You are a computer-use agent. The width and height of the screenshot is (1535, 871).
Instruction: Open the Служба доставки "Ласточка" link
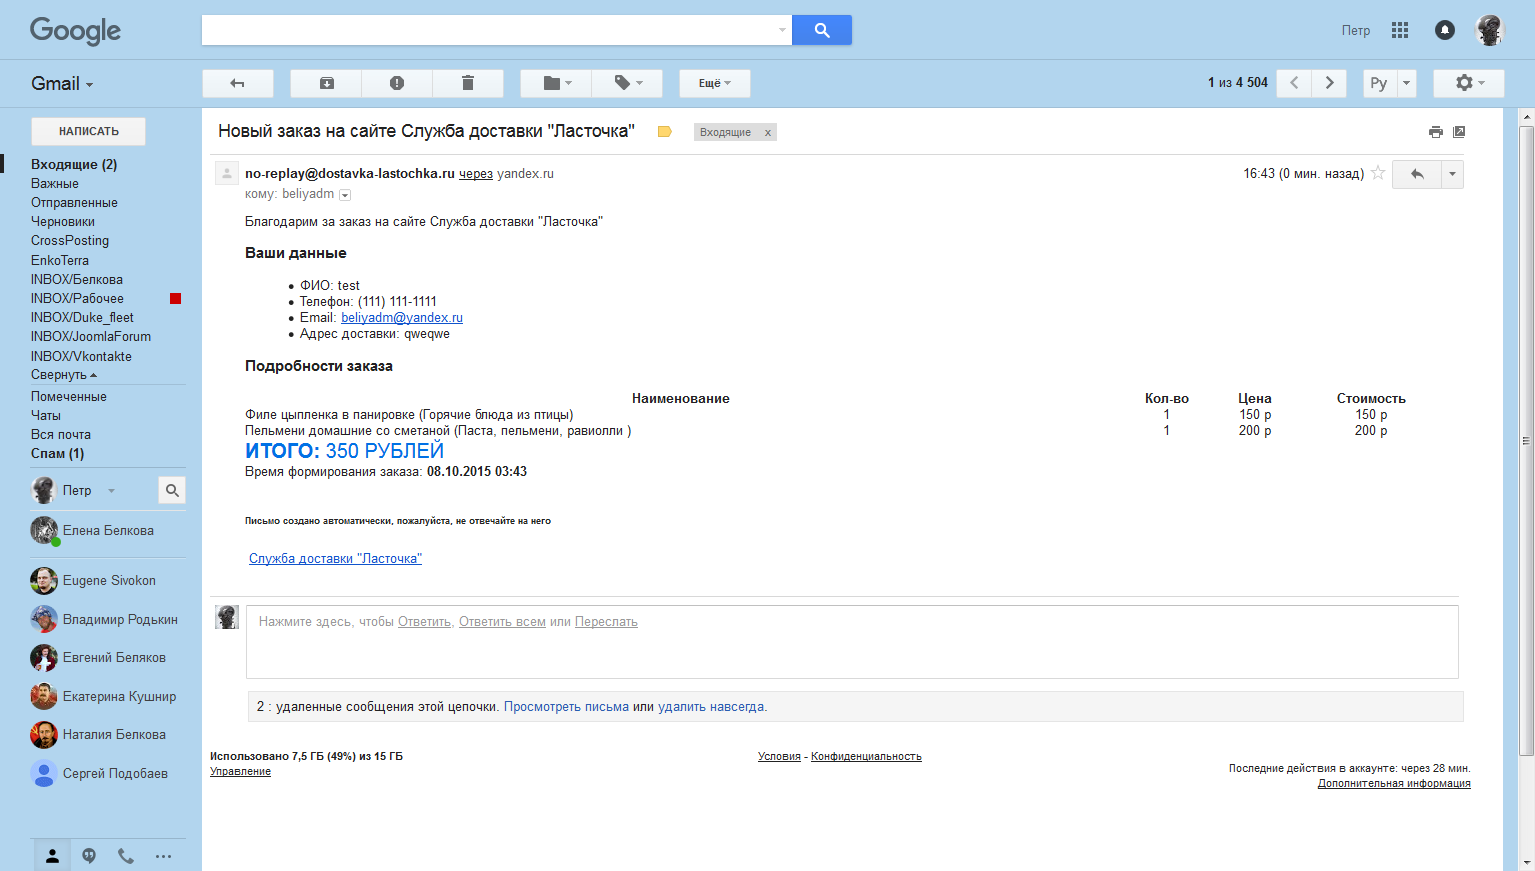pyautogui.click(x=335, y=558)
